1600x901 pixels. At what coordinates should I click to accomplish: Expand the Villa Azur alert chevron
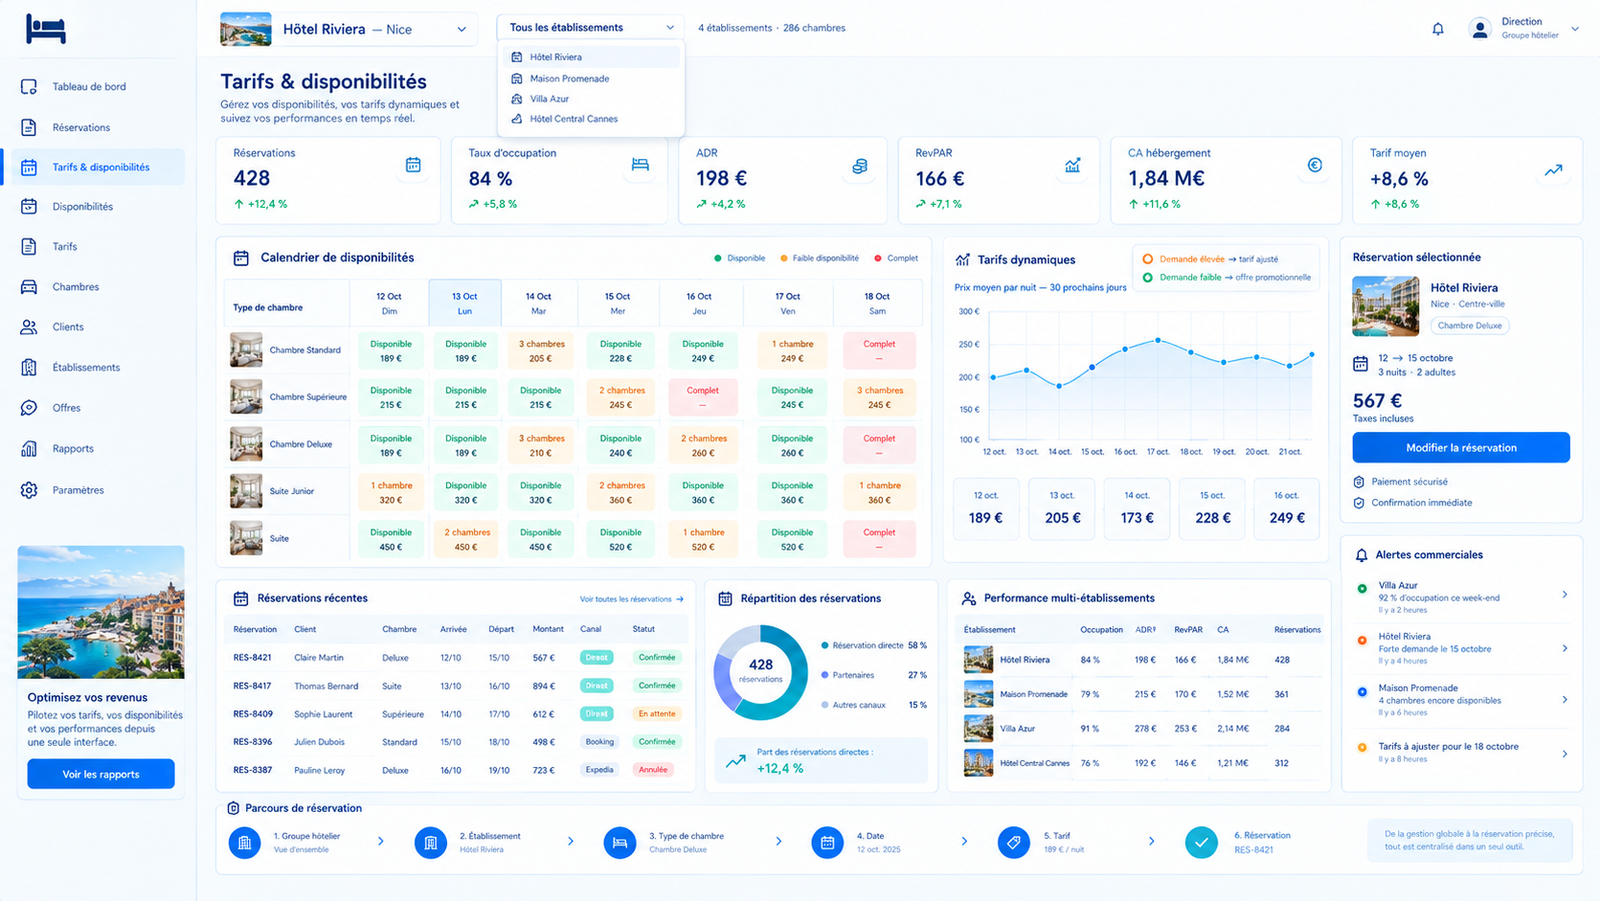[x=1565, y=595]
